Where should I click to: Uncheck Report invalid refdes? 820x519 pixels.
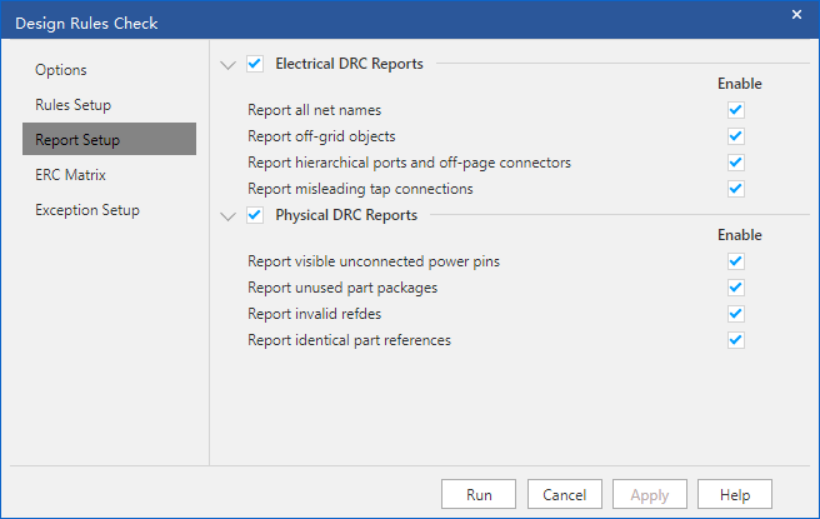(x=736, y=314)
